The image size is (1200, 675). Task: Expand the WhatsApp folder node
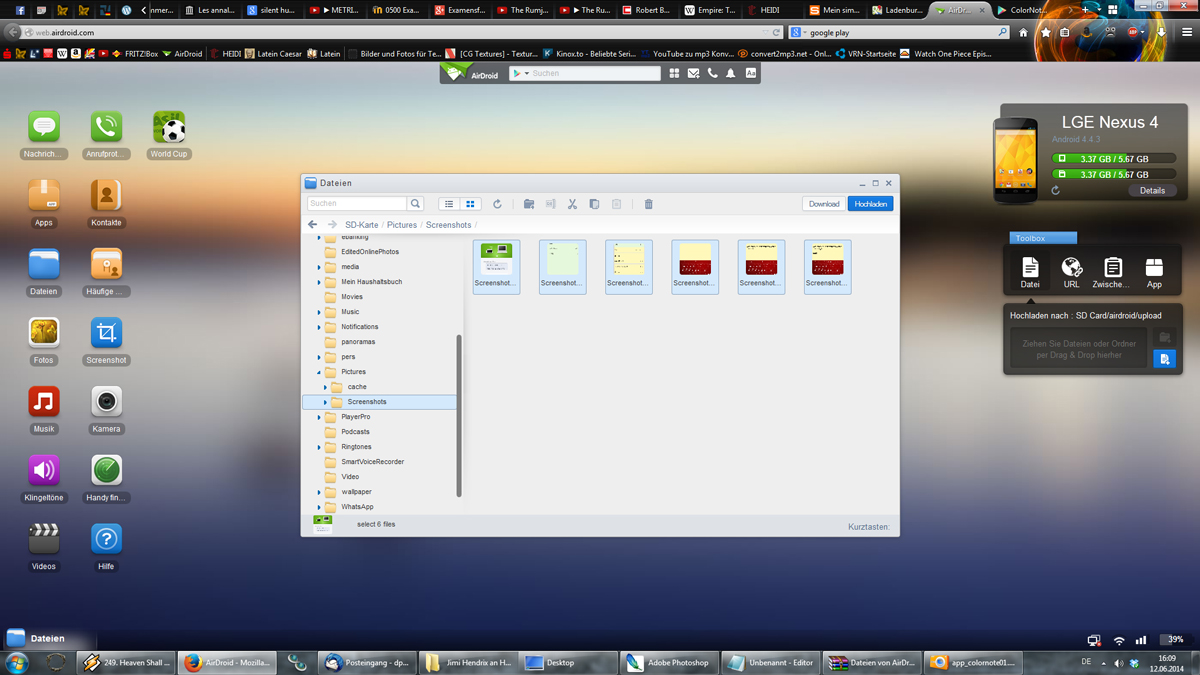(x=319, y=507)
